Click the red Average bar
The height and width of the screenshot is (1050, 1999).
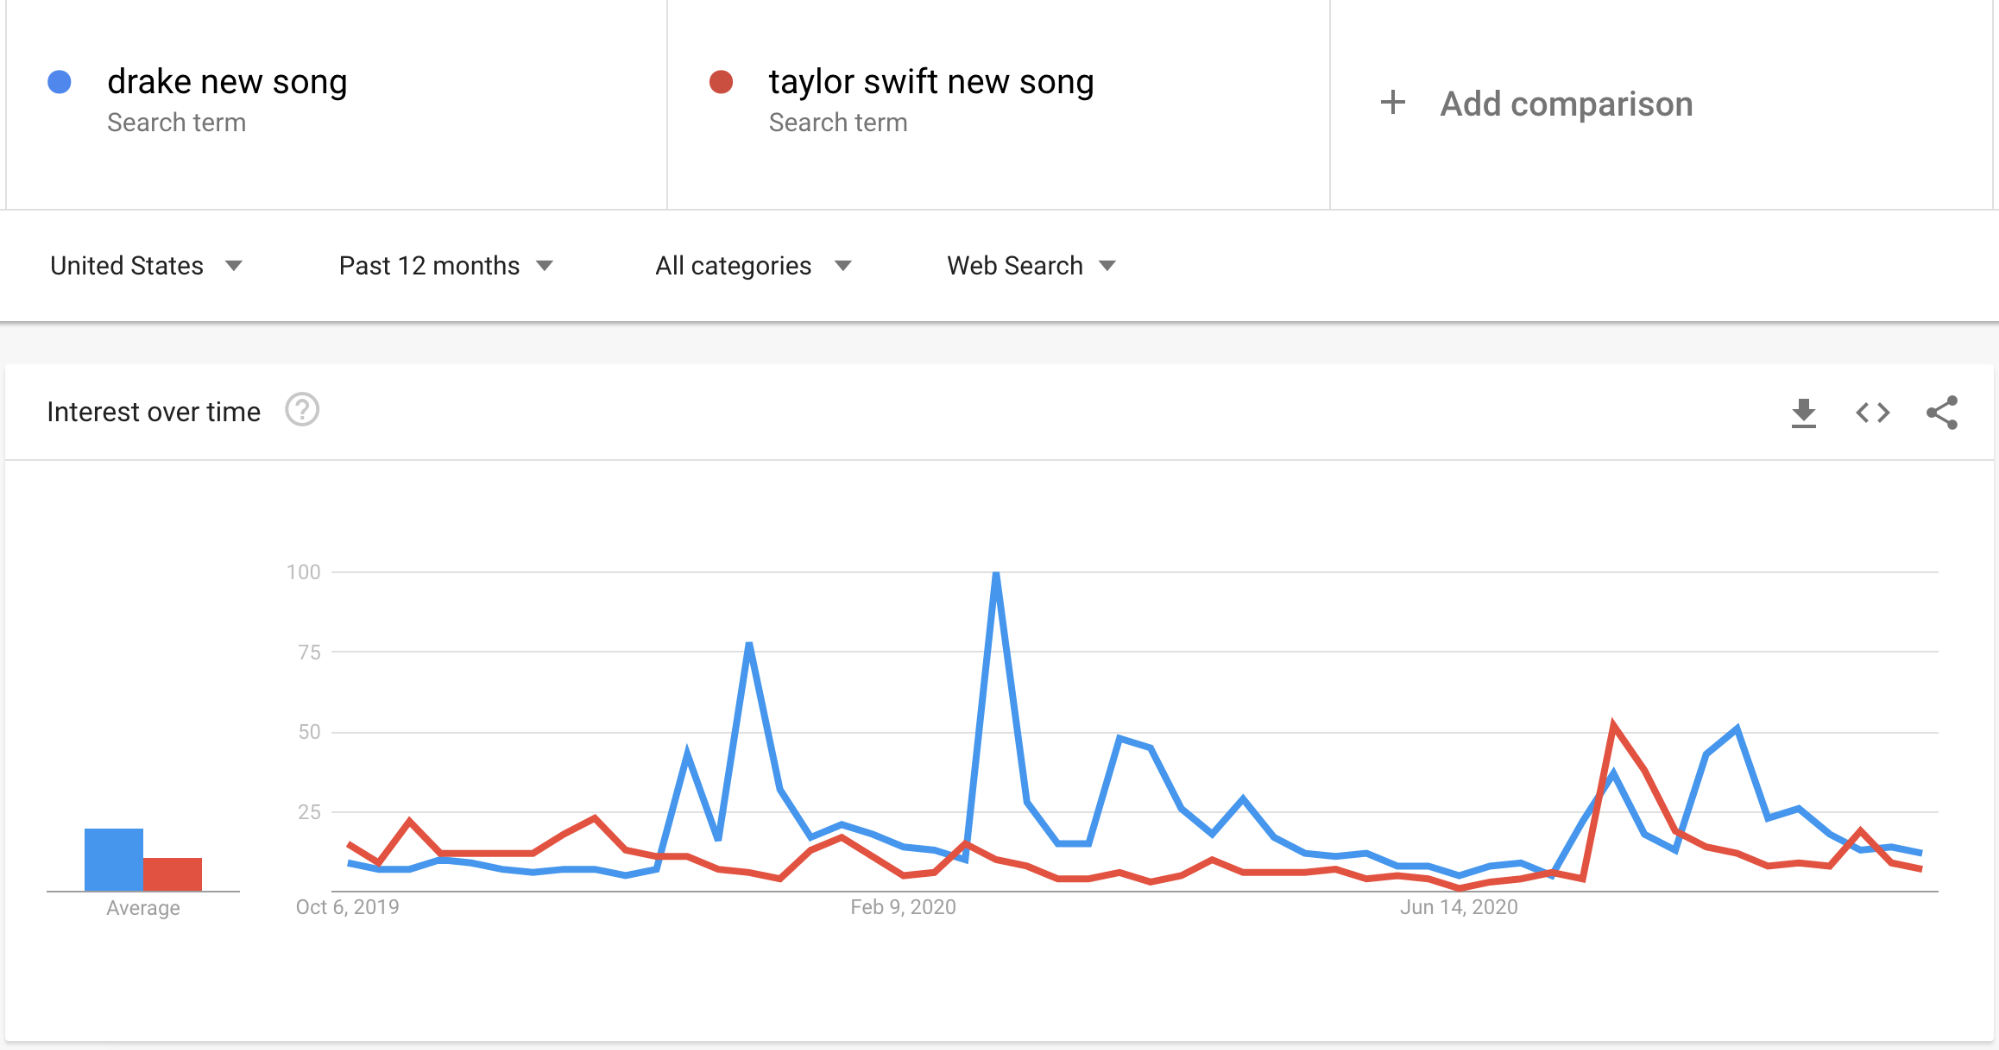[x=173, y=874]
